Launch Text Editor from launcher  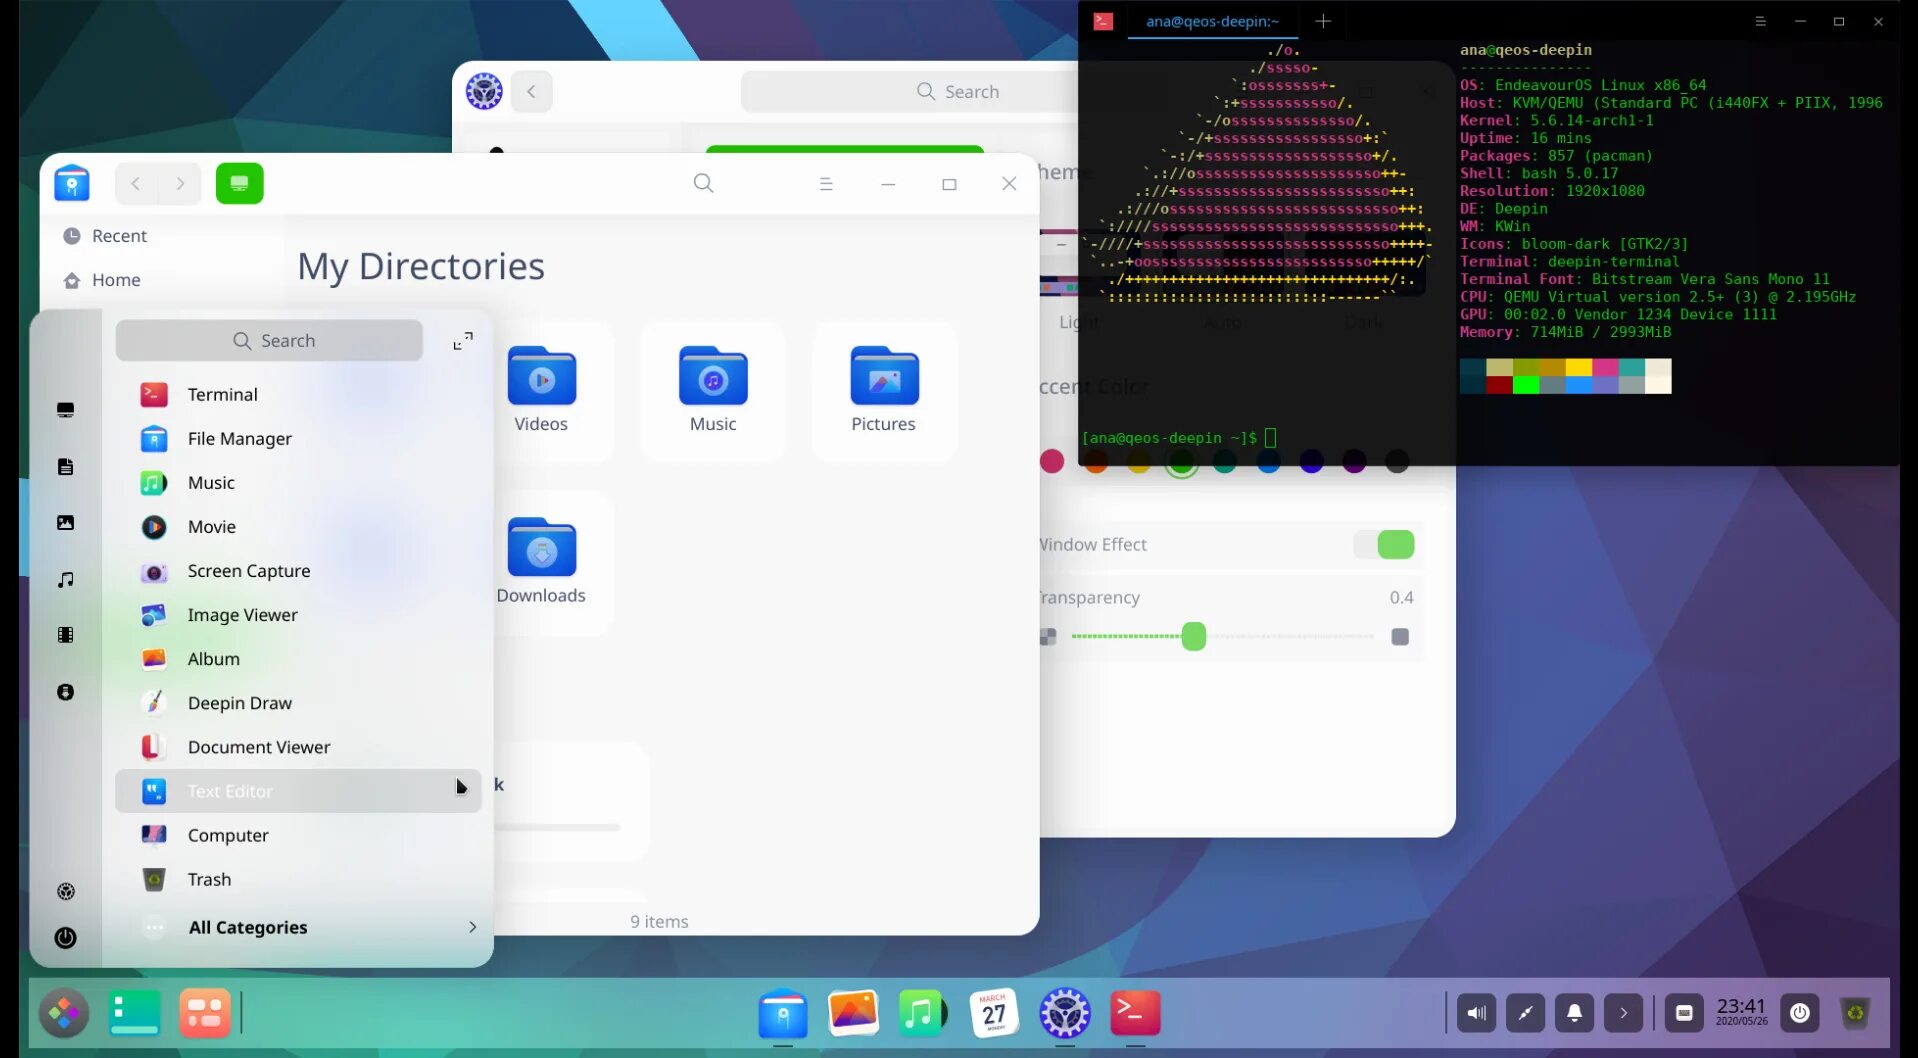coord(298,790)
